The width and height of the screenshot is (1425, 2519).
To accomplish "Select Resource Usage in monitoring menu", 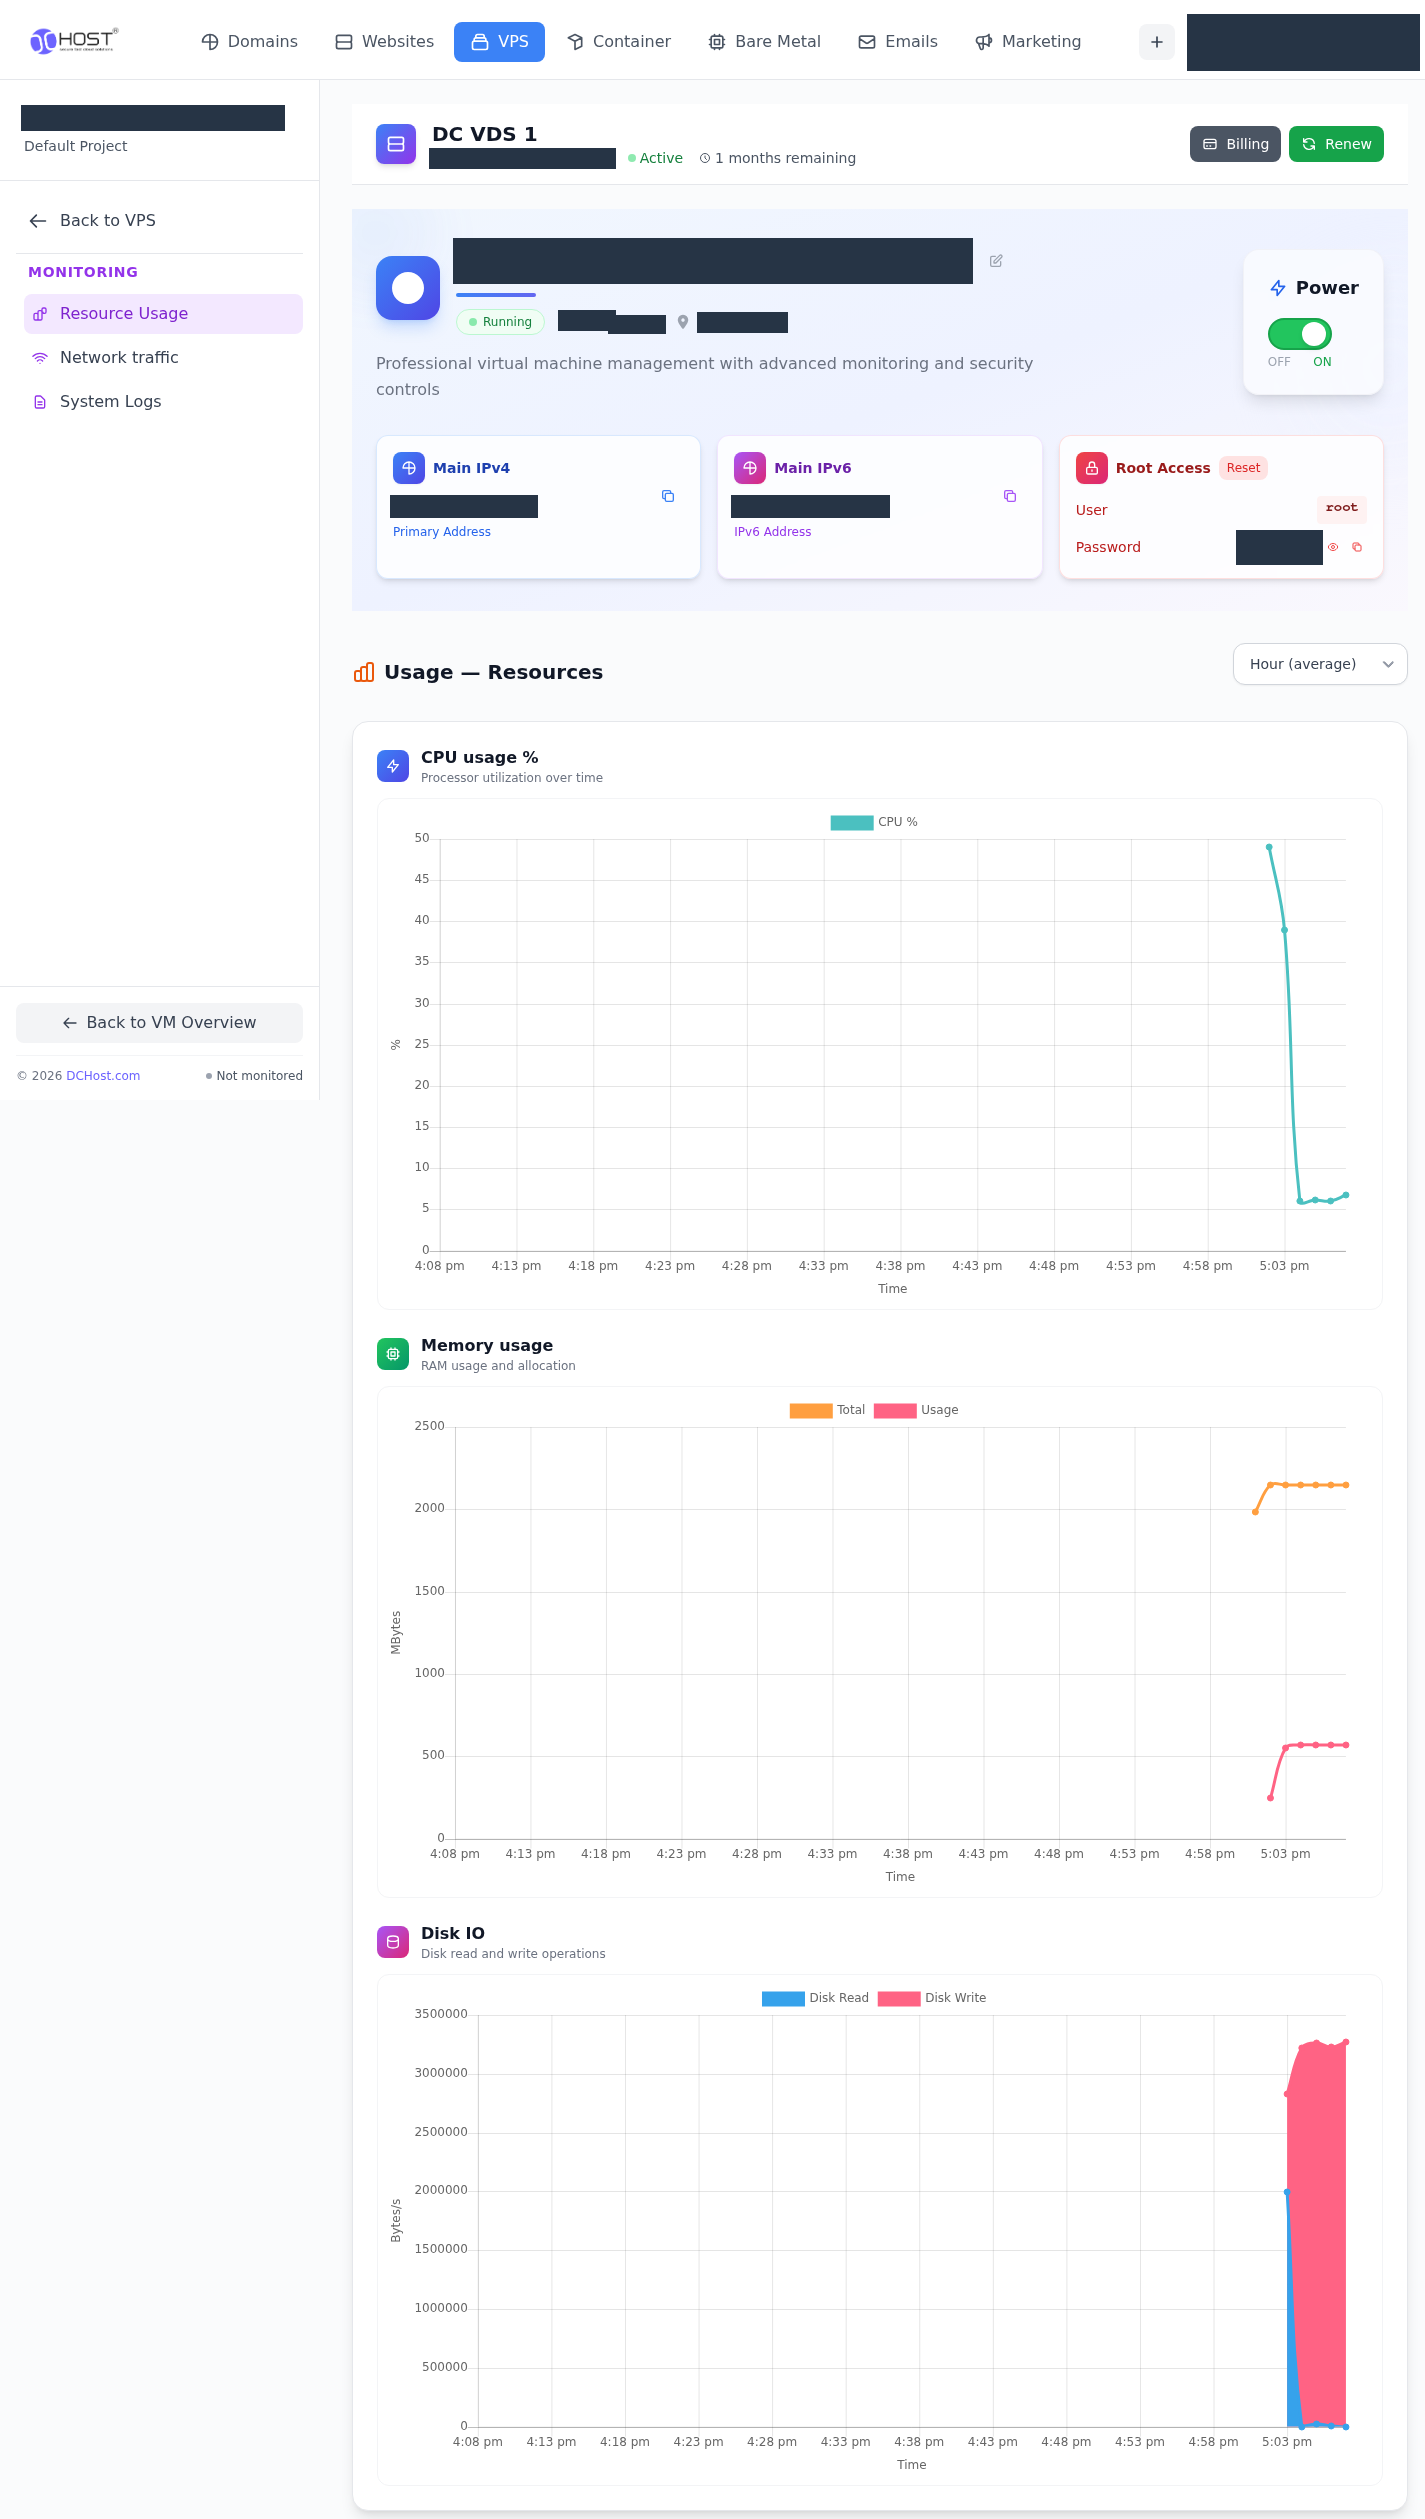I will (x=163, y=313).
